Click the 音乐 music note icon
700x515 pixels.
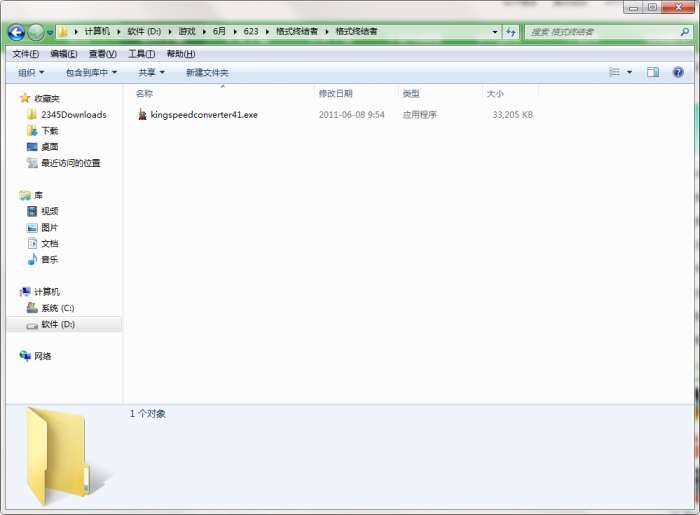tap(32, 259)
